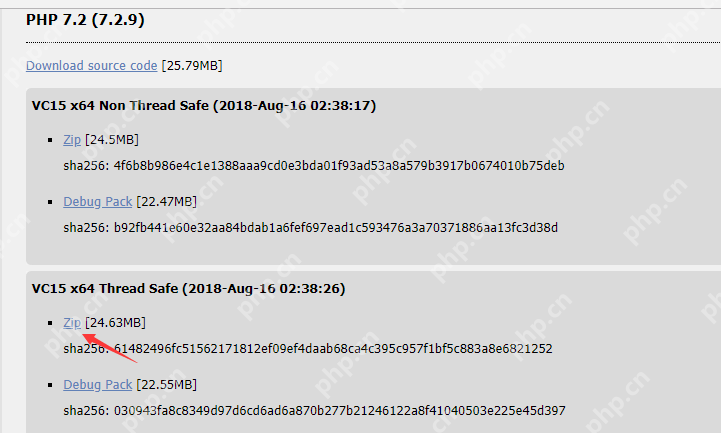Click the [24.63MB] file size label

(x=115, y=323)
